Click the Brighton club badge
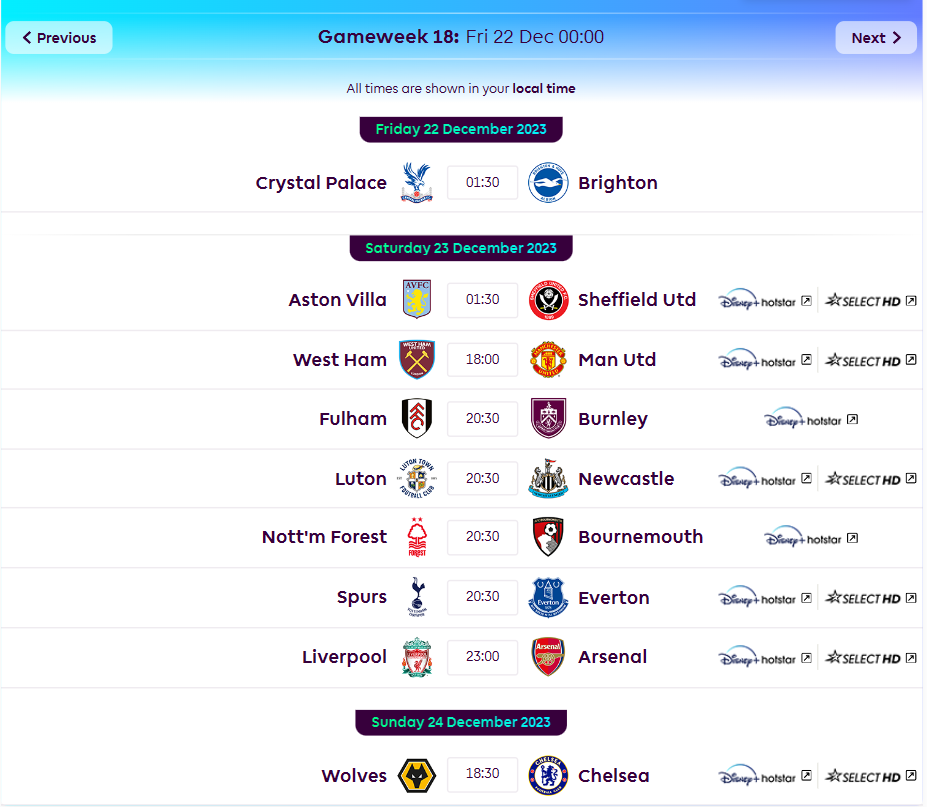The width and height of the screenshot is (927, 807). 548,183
